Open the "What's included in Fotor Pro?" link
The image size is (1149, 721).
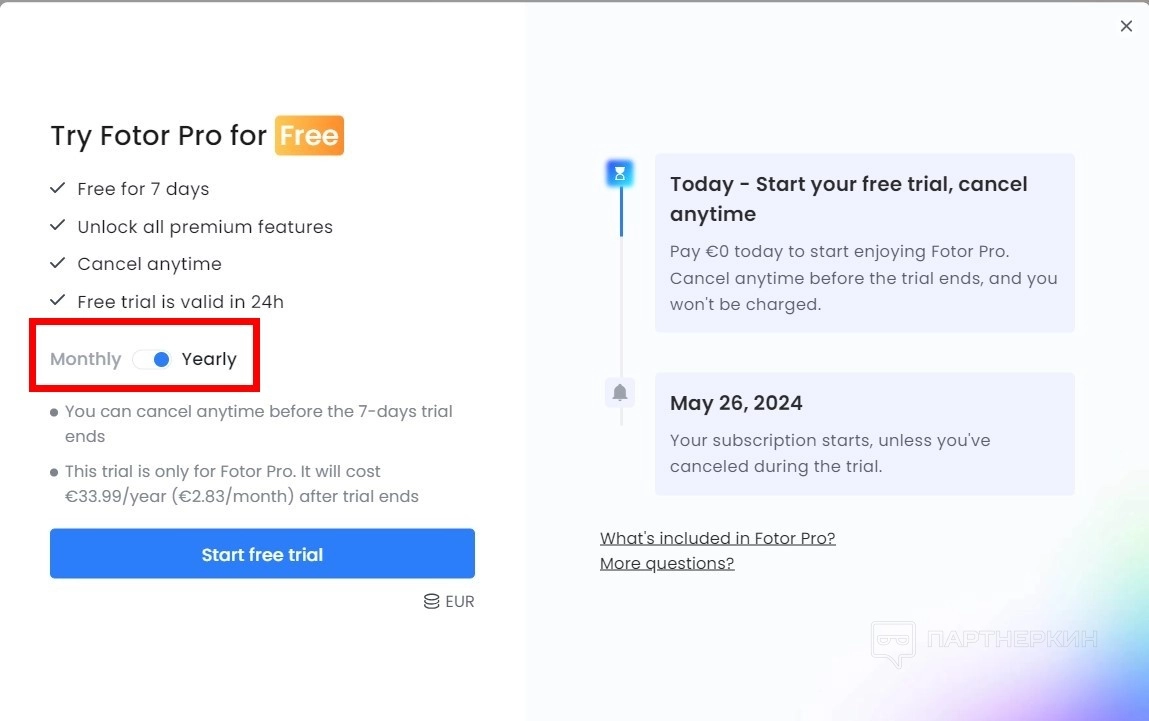coord(717,538)
